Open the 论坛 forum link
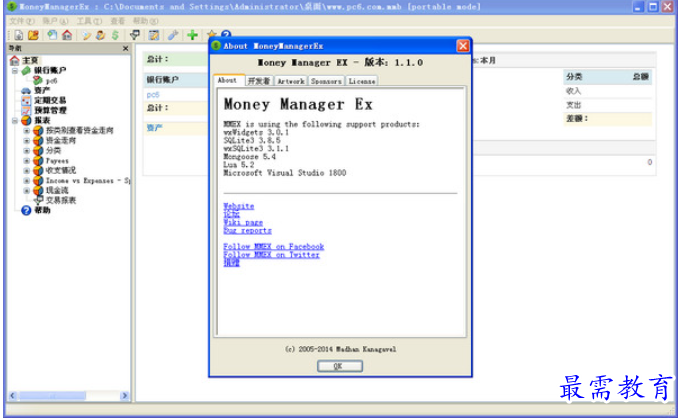 (x=231, y=214)
